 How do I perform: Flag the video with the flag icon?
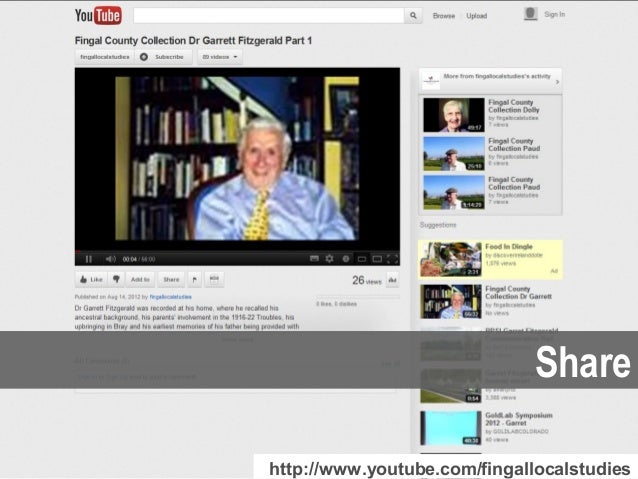tap(194, 280)
